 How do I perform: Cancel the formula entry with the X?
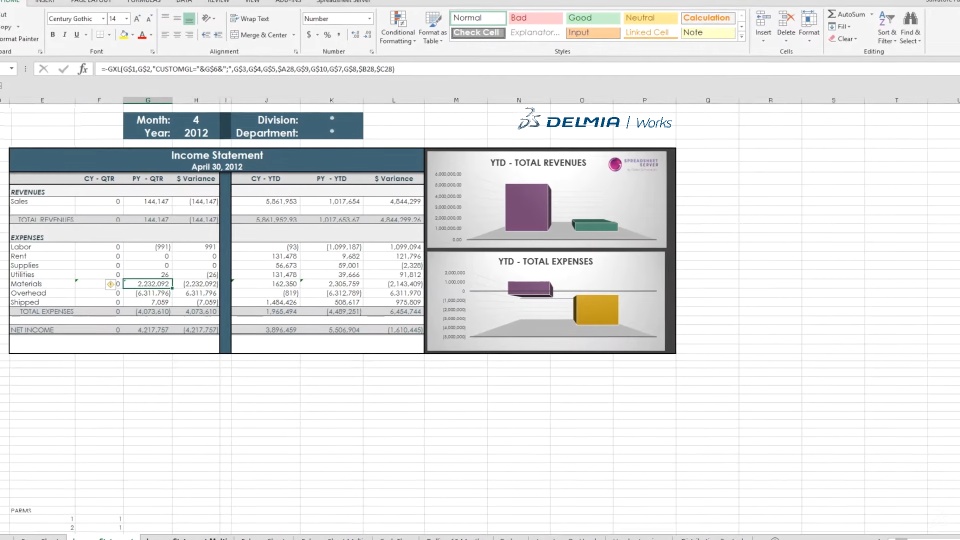pos(43,69)
